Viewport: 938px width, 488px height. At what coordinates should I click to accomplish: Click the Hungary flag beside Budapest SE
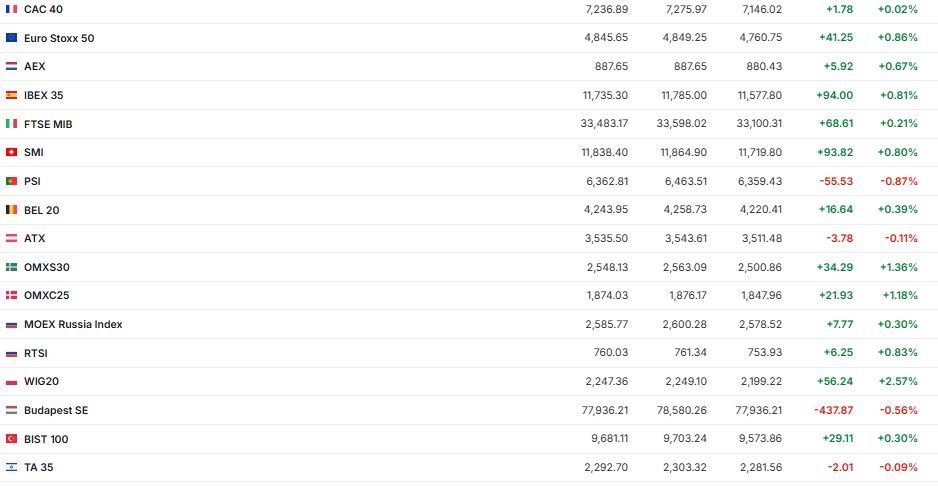click(11, 410)
